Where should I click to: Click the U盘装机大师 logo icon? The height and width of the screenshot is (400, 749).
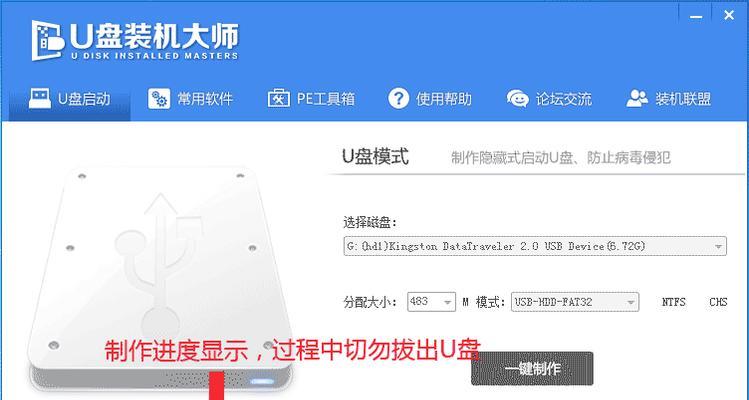(x=48, y=41)
